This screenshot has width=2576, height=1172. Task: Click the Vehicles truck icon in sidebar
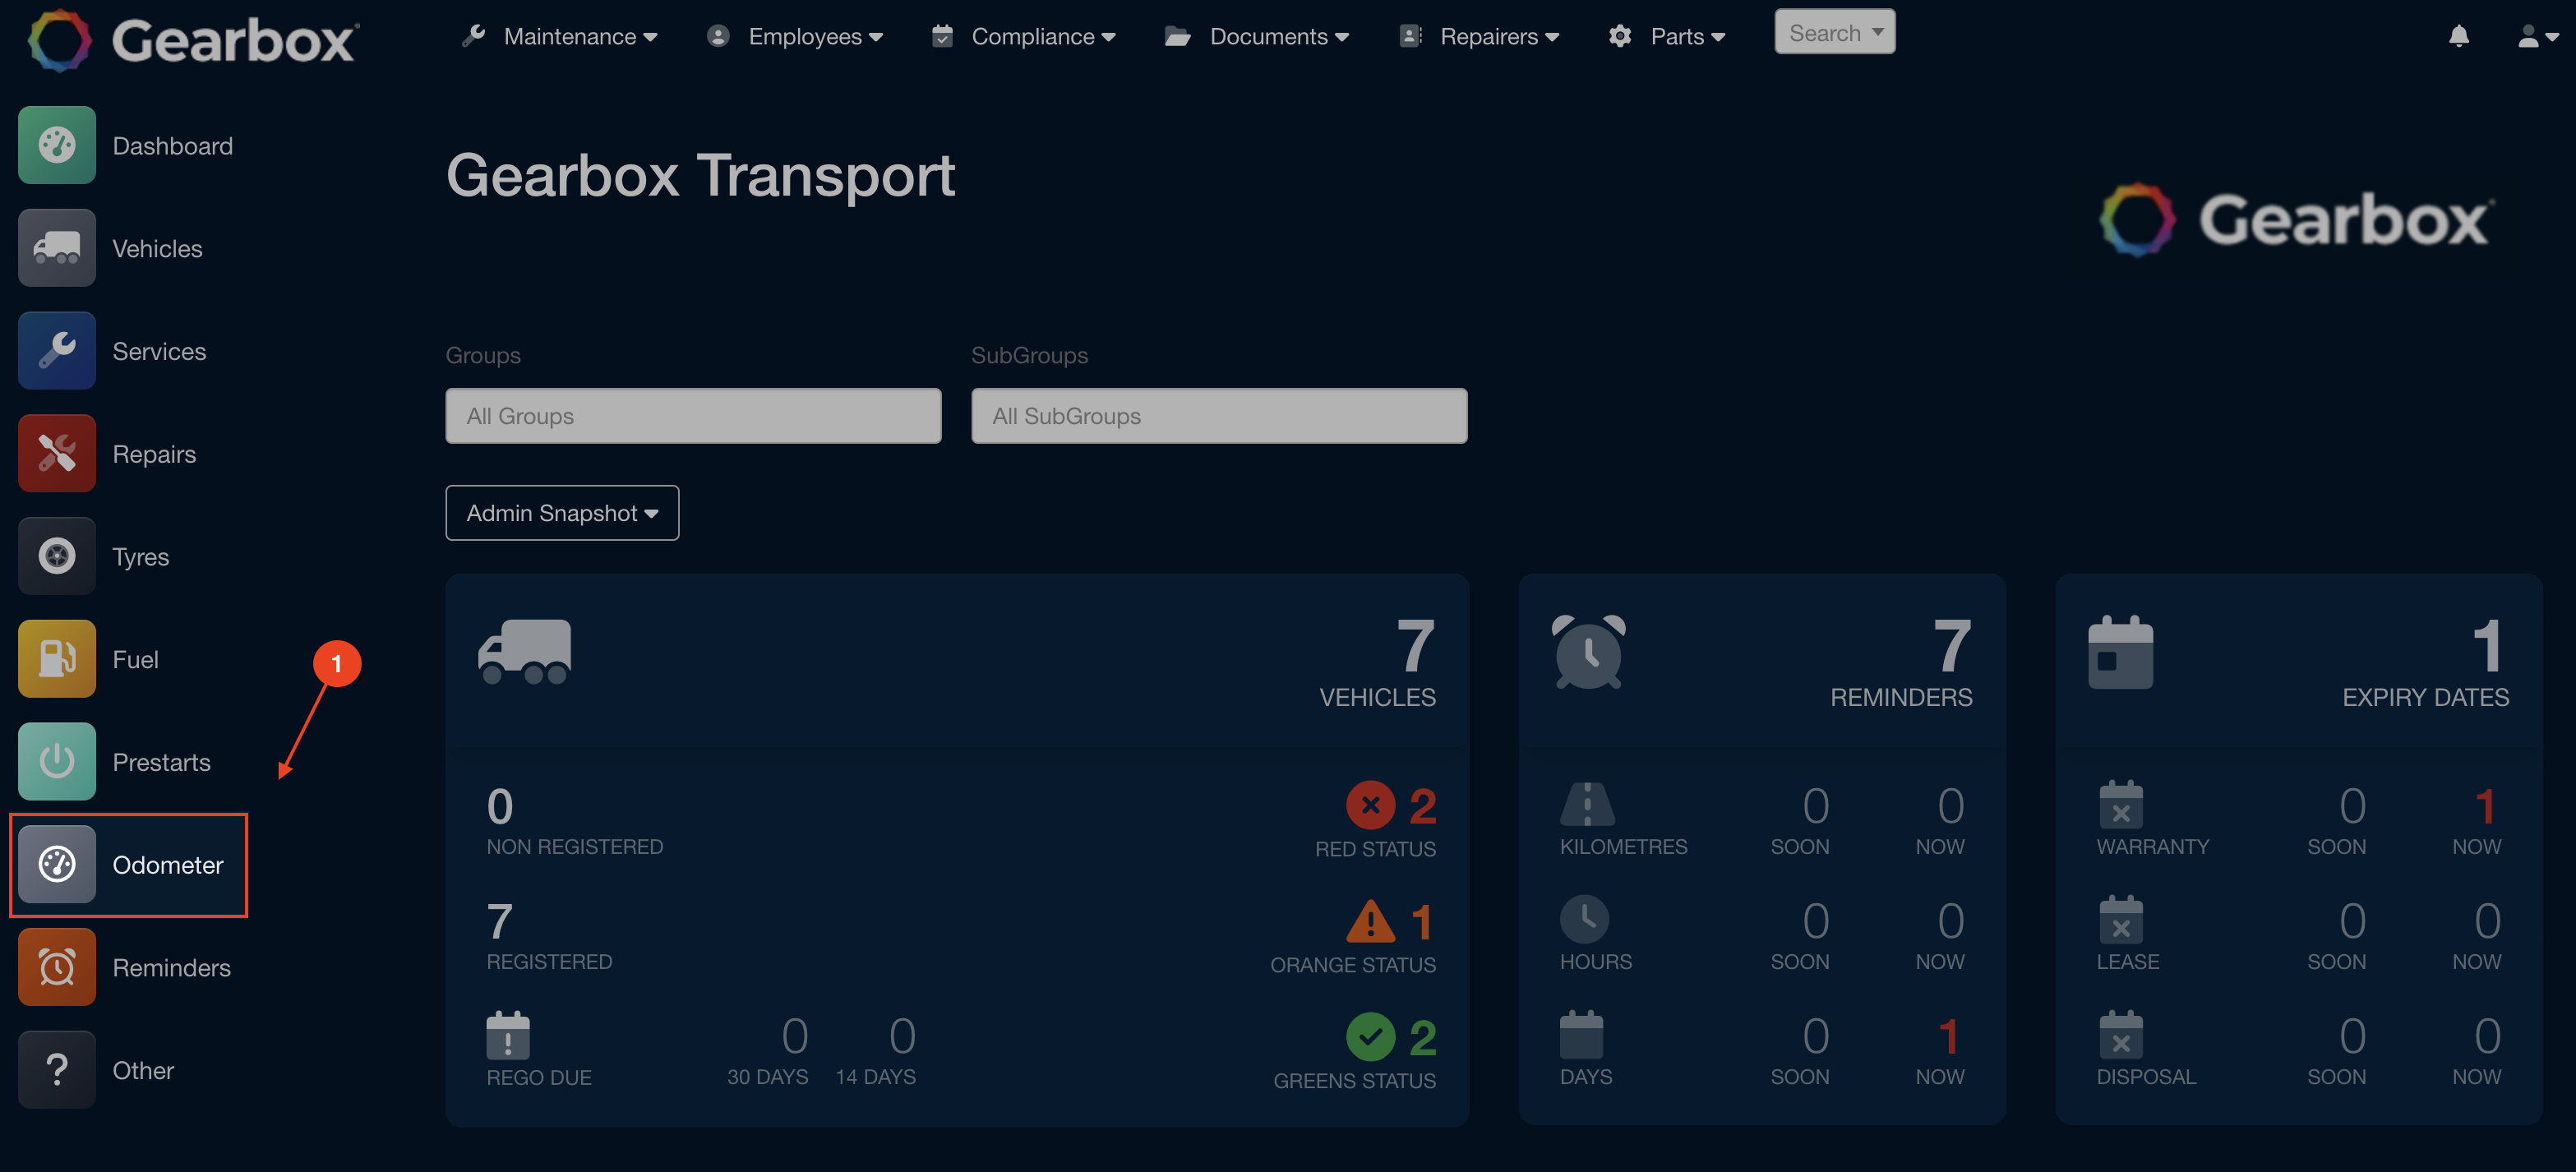click(x=57, y=248)
